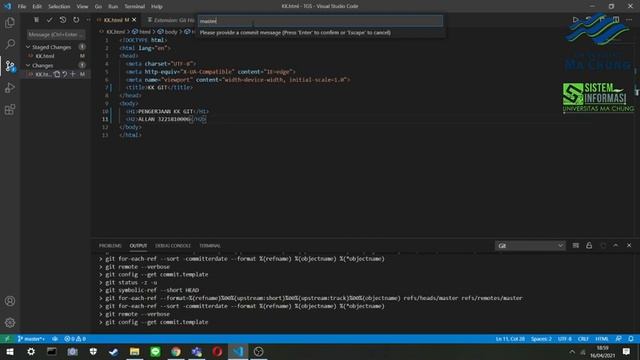Click the split editor icon

coord(616,20)
